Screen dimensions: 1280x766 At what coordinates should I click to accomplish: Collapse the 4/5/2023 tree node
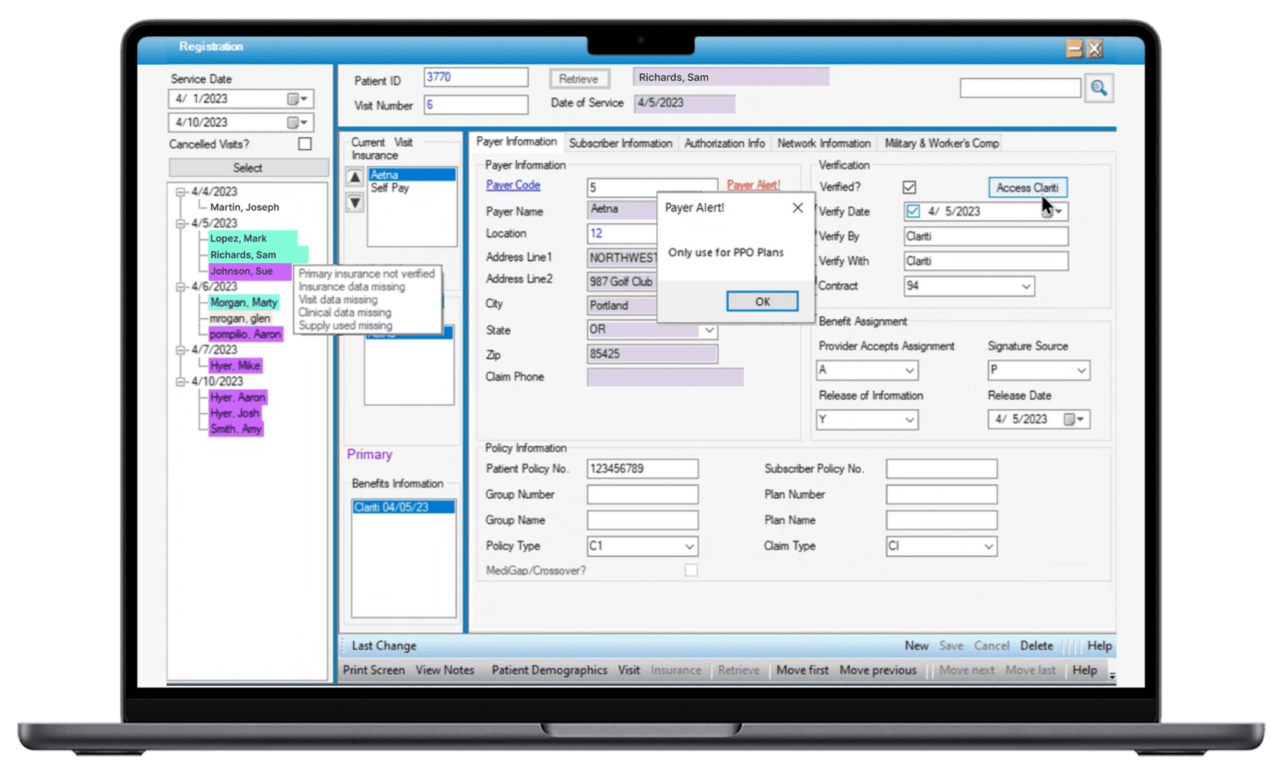181,224
